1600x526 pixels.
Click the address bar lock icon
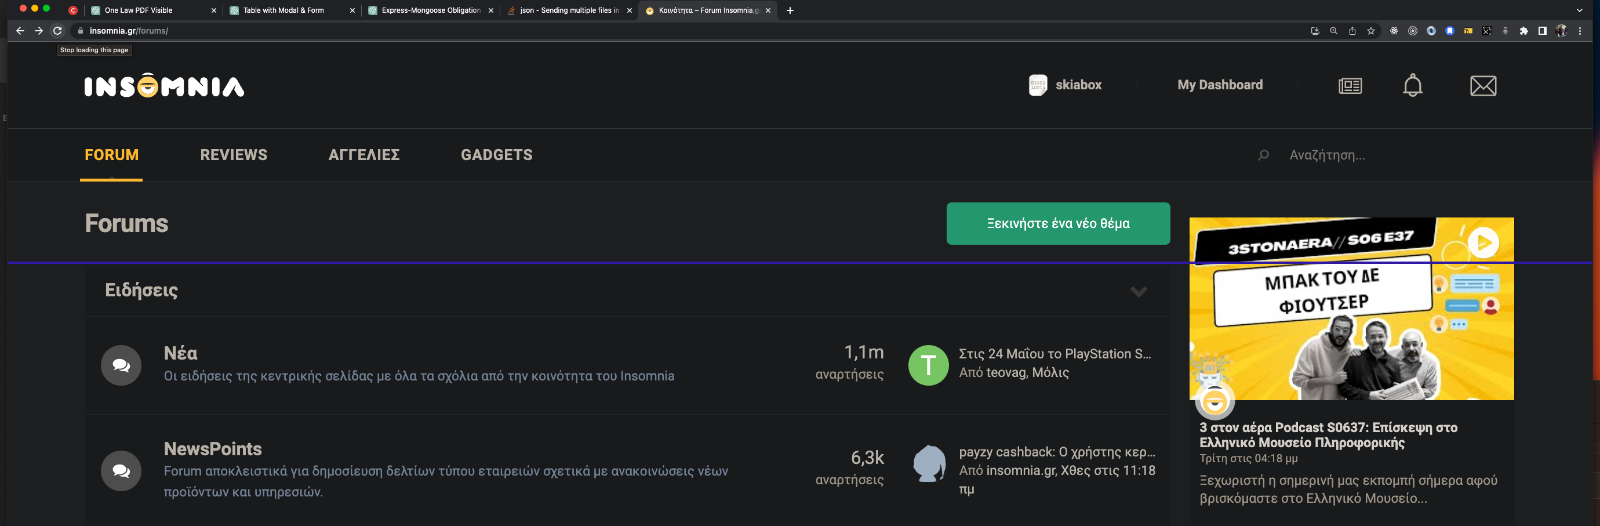tap(80, 31)
